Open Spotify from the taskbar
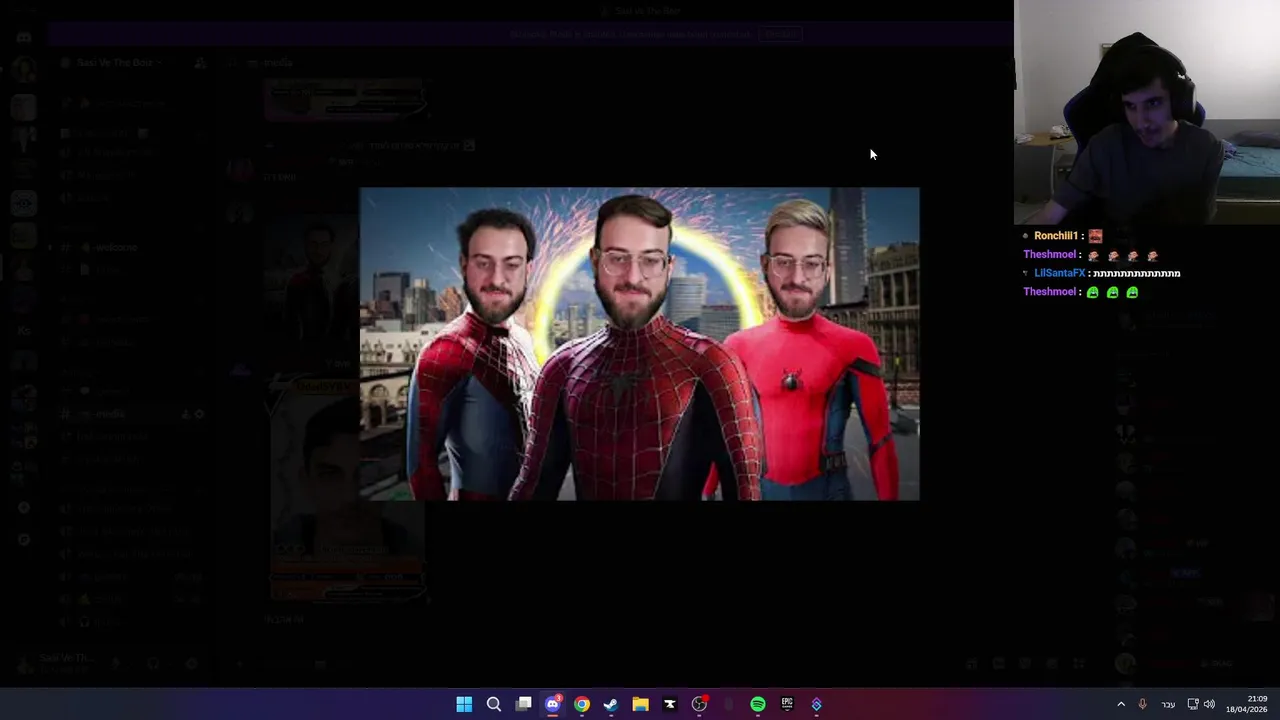 (x=758, y=704)
